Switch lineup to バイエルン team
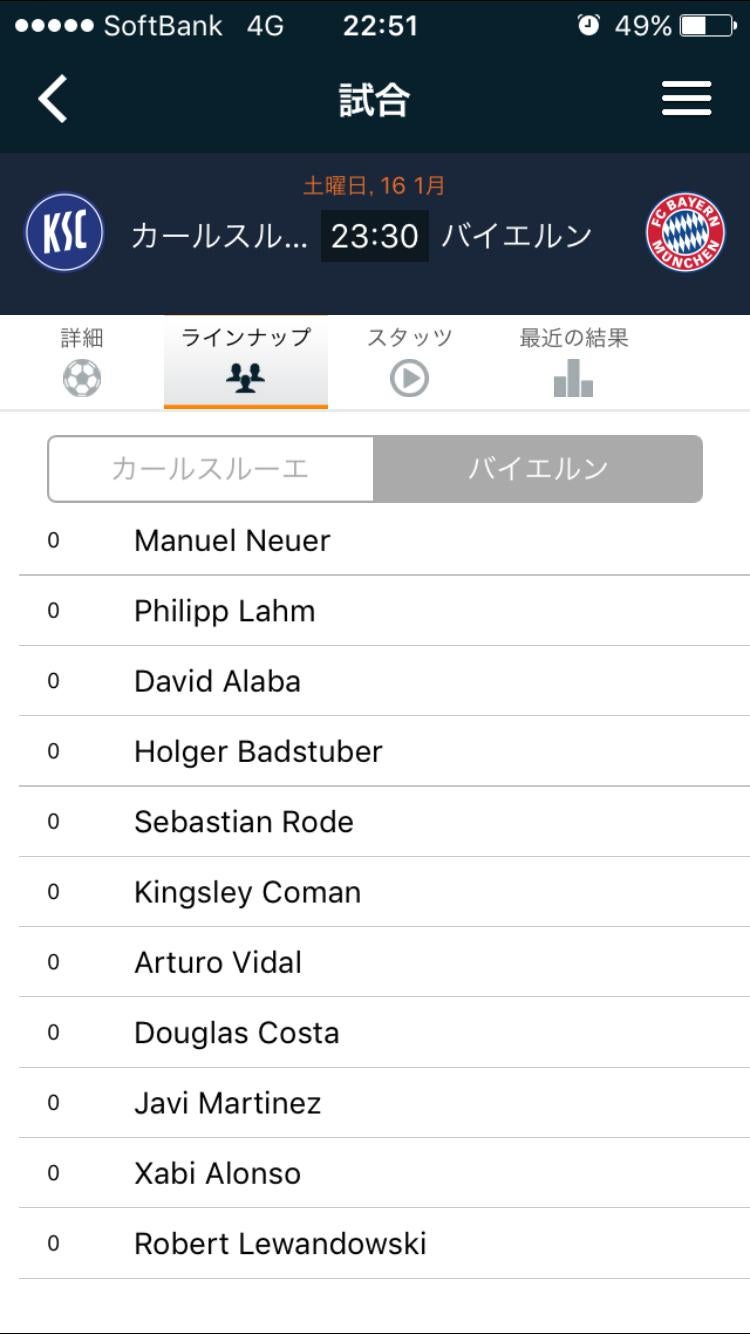750x1334 pixels. point(538,468)
